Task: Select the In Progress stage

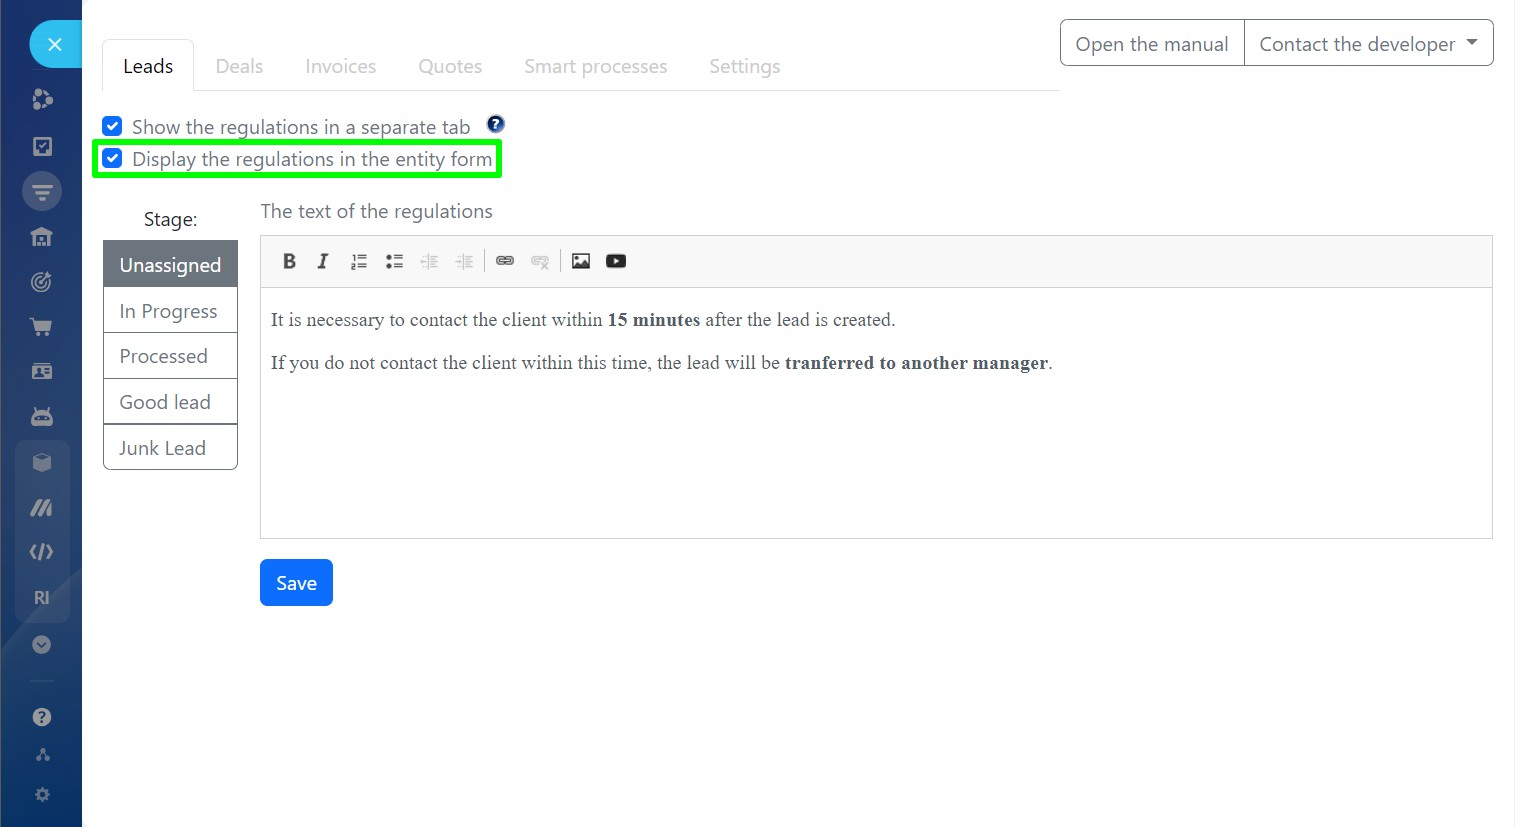Action: click(169, 311)
